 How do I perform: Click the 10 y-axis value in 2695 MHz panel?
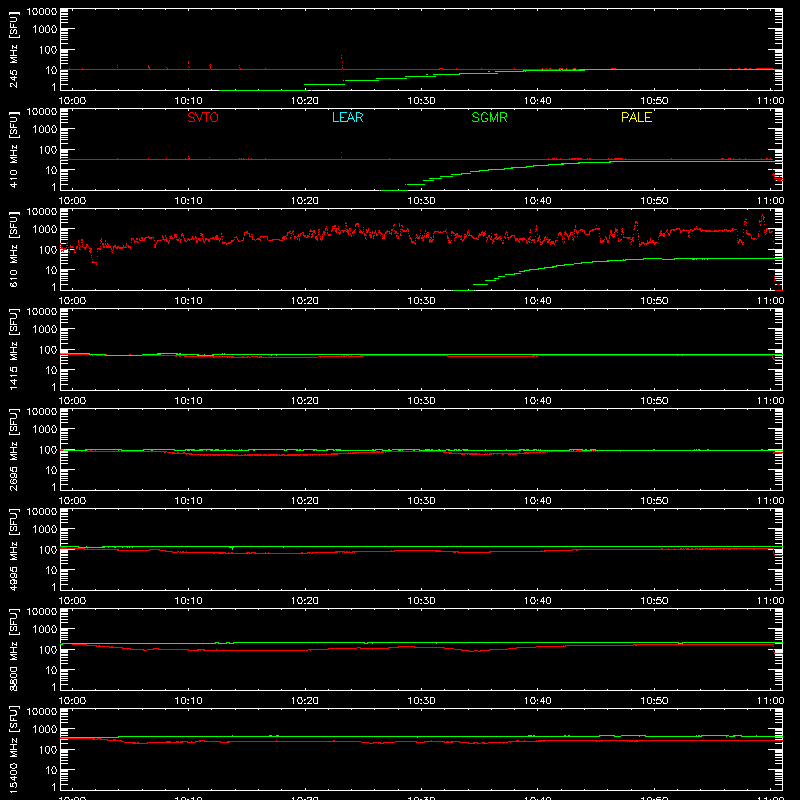[x=51, y=470]
